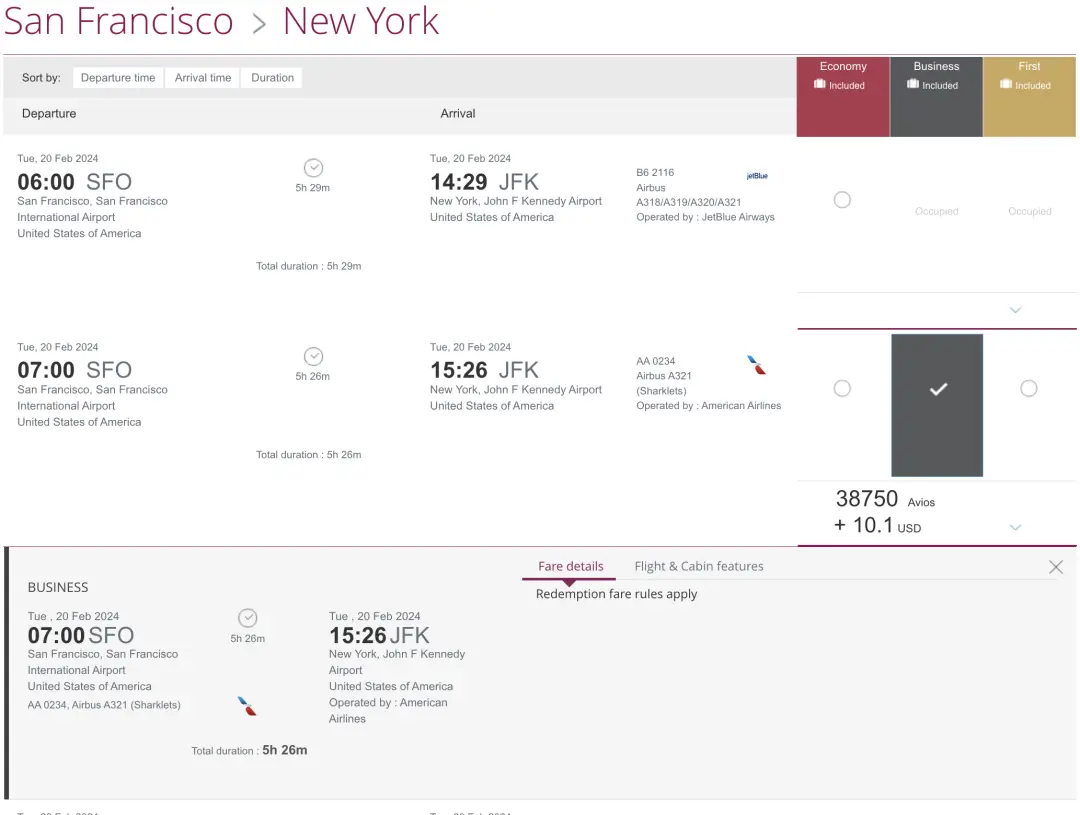Image resolution: width=1080 pixels, height=815 pixels.
Task: Select Economy for the 06:00 JetBlue flight
Action: click(x=842, y=200)
